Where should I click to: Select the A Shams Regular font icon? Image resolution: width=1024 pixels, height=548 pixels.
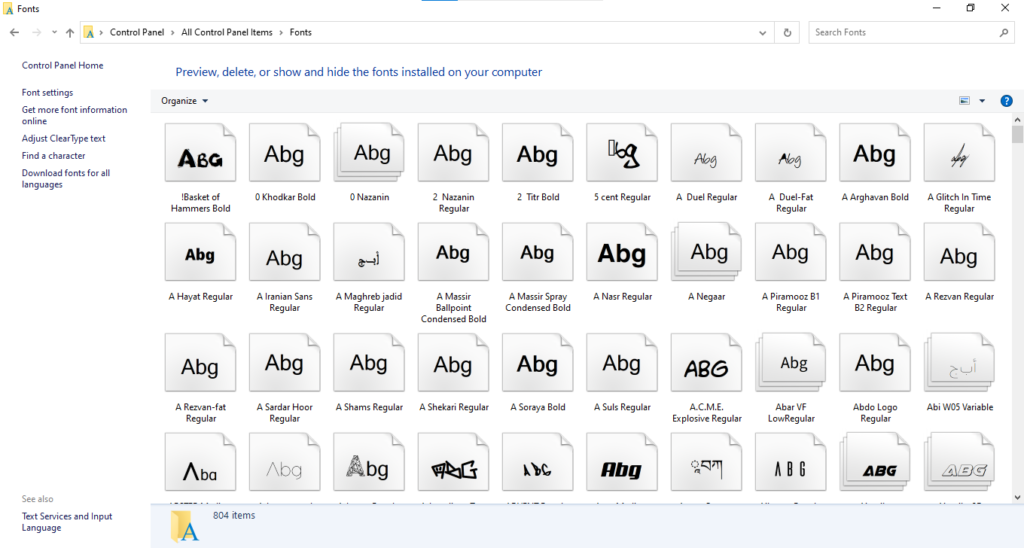368,363
